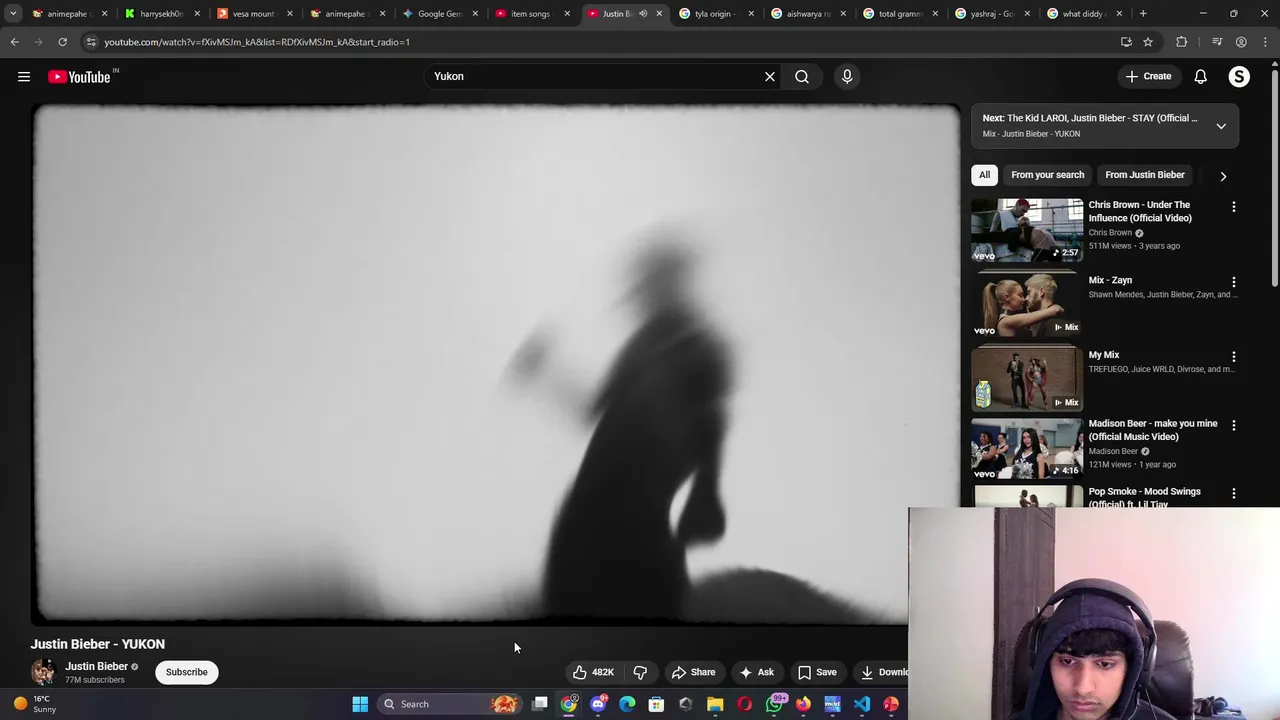Expand the Mix playlist panel chevron
This screenshot has width=1280, height=720.
point(1221,126)
